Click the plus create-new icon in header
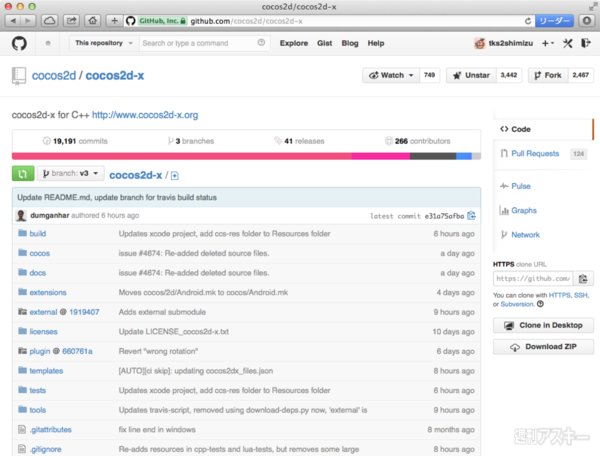The image size is (600, 456). 548,43
